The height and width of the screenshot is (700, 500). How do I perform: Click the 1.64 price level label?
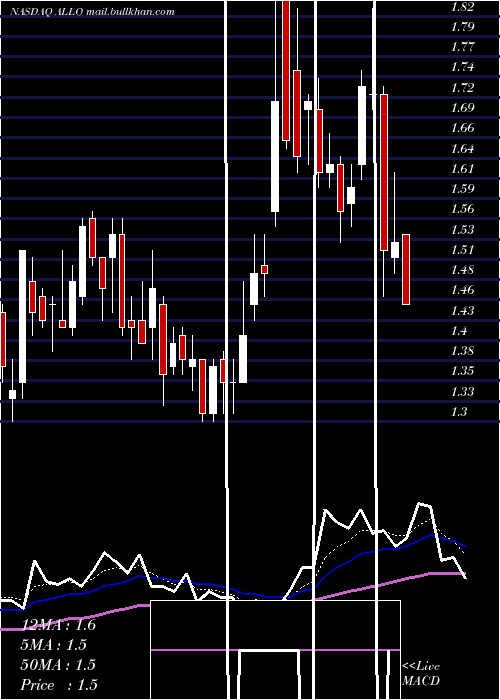pyautogui.click(x=462, y=148)
